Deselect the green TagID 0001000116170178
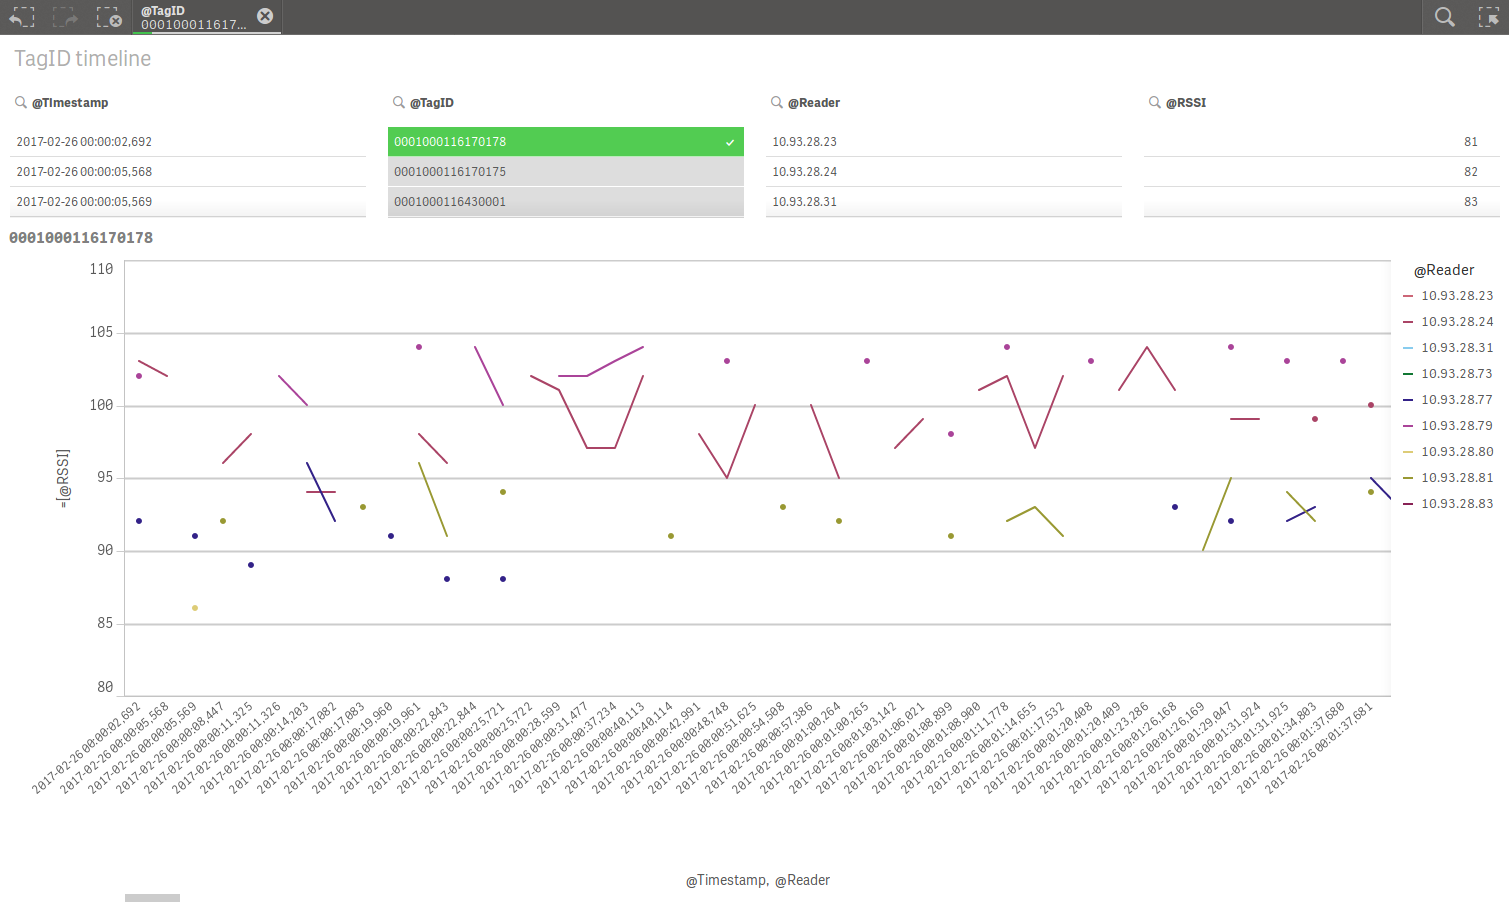 tap(566, 142)
